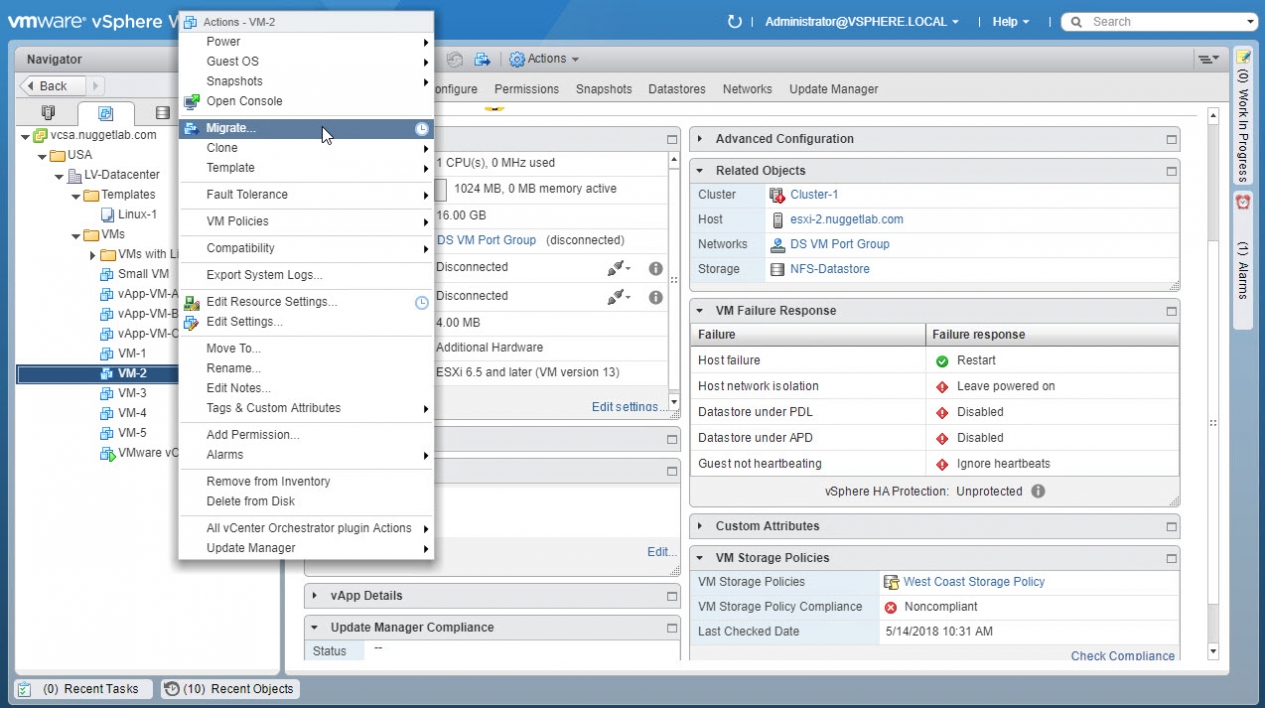1265x708 pixels.
Task: Click the Check Compliance link
Action: pos(1122,656)
